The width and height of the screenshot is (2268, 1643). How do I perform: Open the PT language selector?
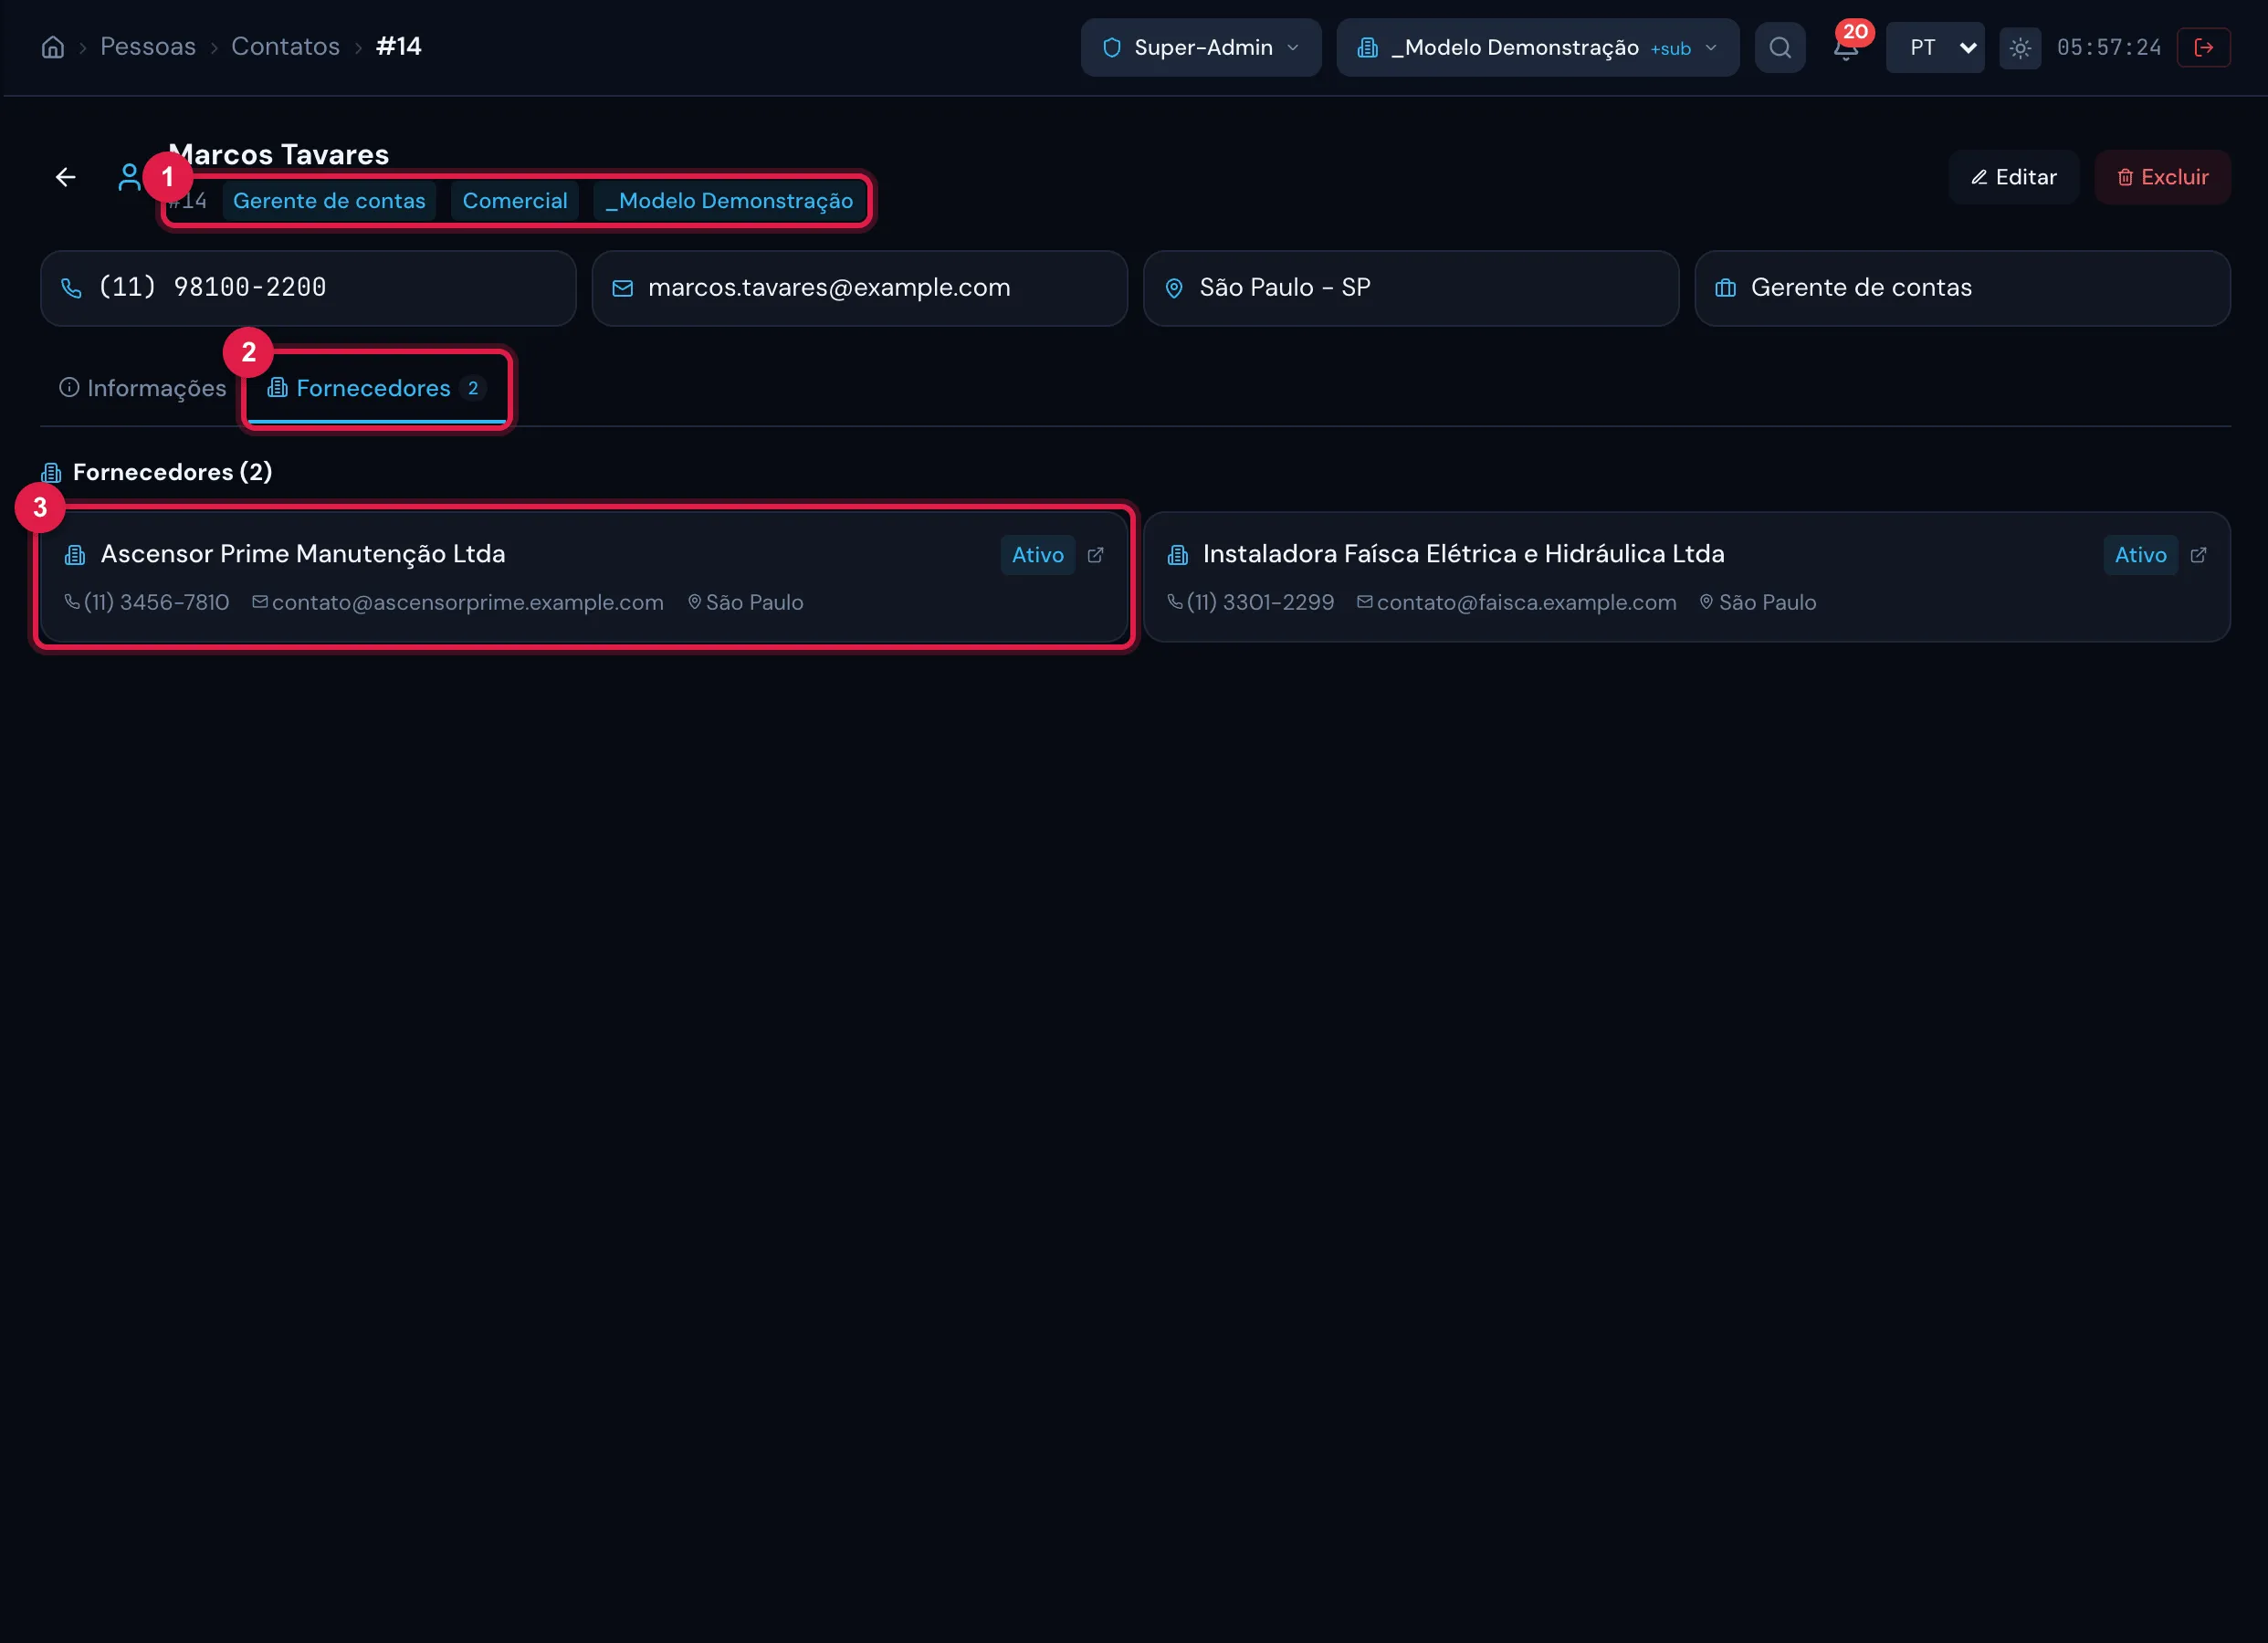[1934, 47]
